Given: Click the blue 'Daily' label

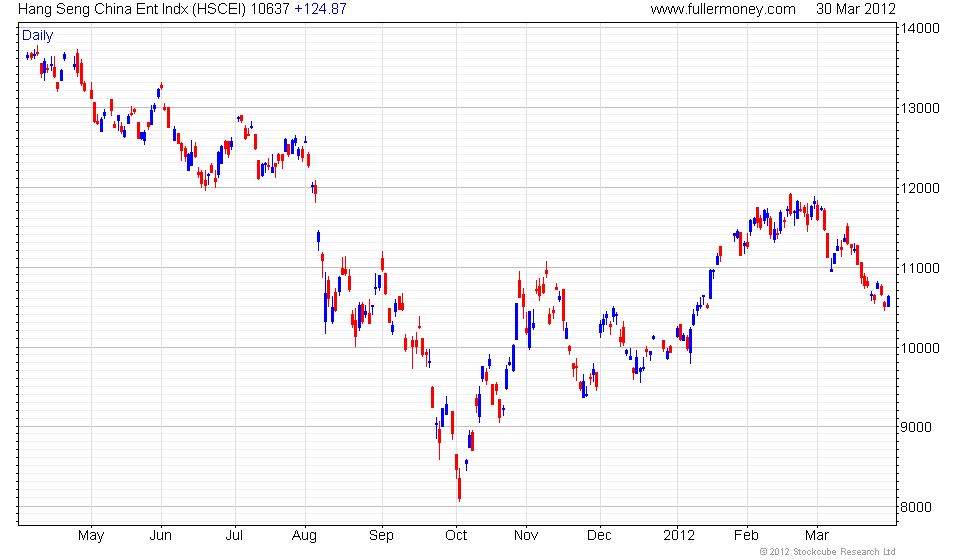Looking at the screenshot, I should (38, 36).
